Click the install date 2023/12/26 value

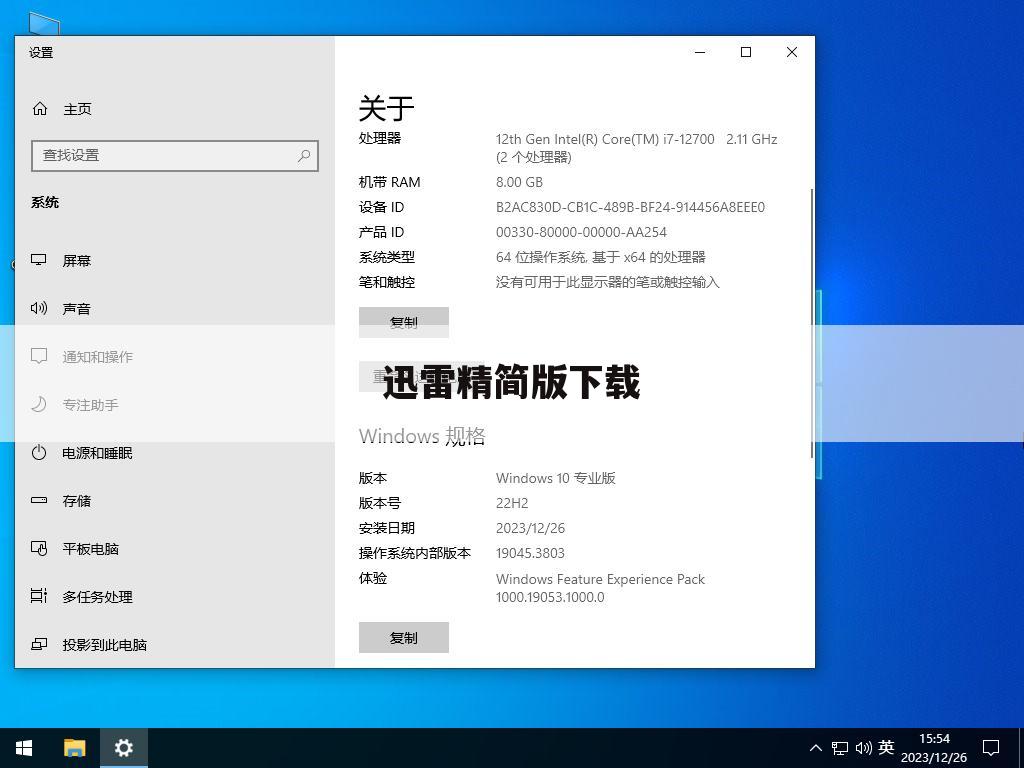point(530,528)
